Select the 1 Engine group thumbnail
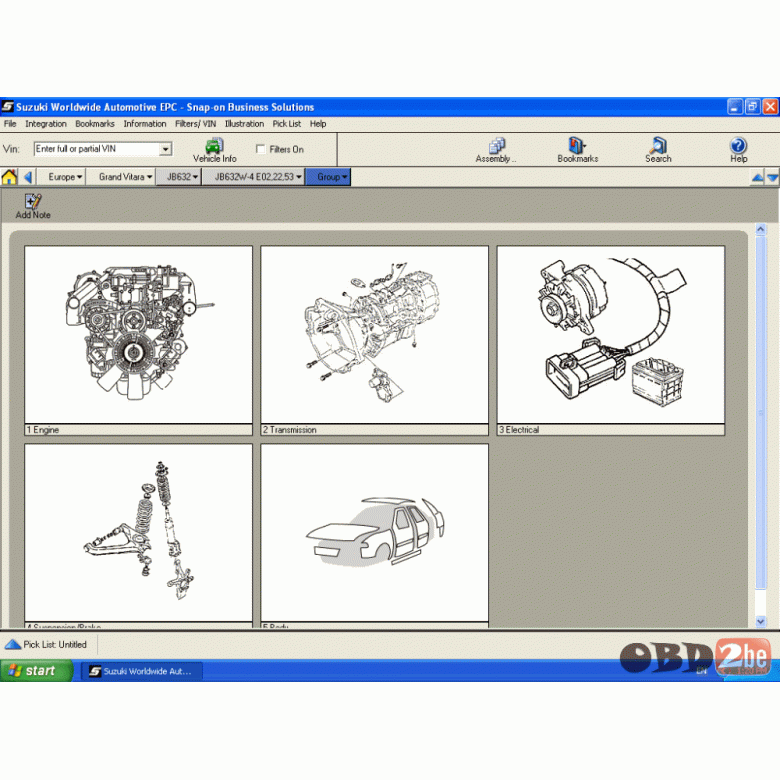 coord(138,335)
